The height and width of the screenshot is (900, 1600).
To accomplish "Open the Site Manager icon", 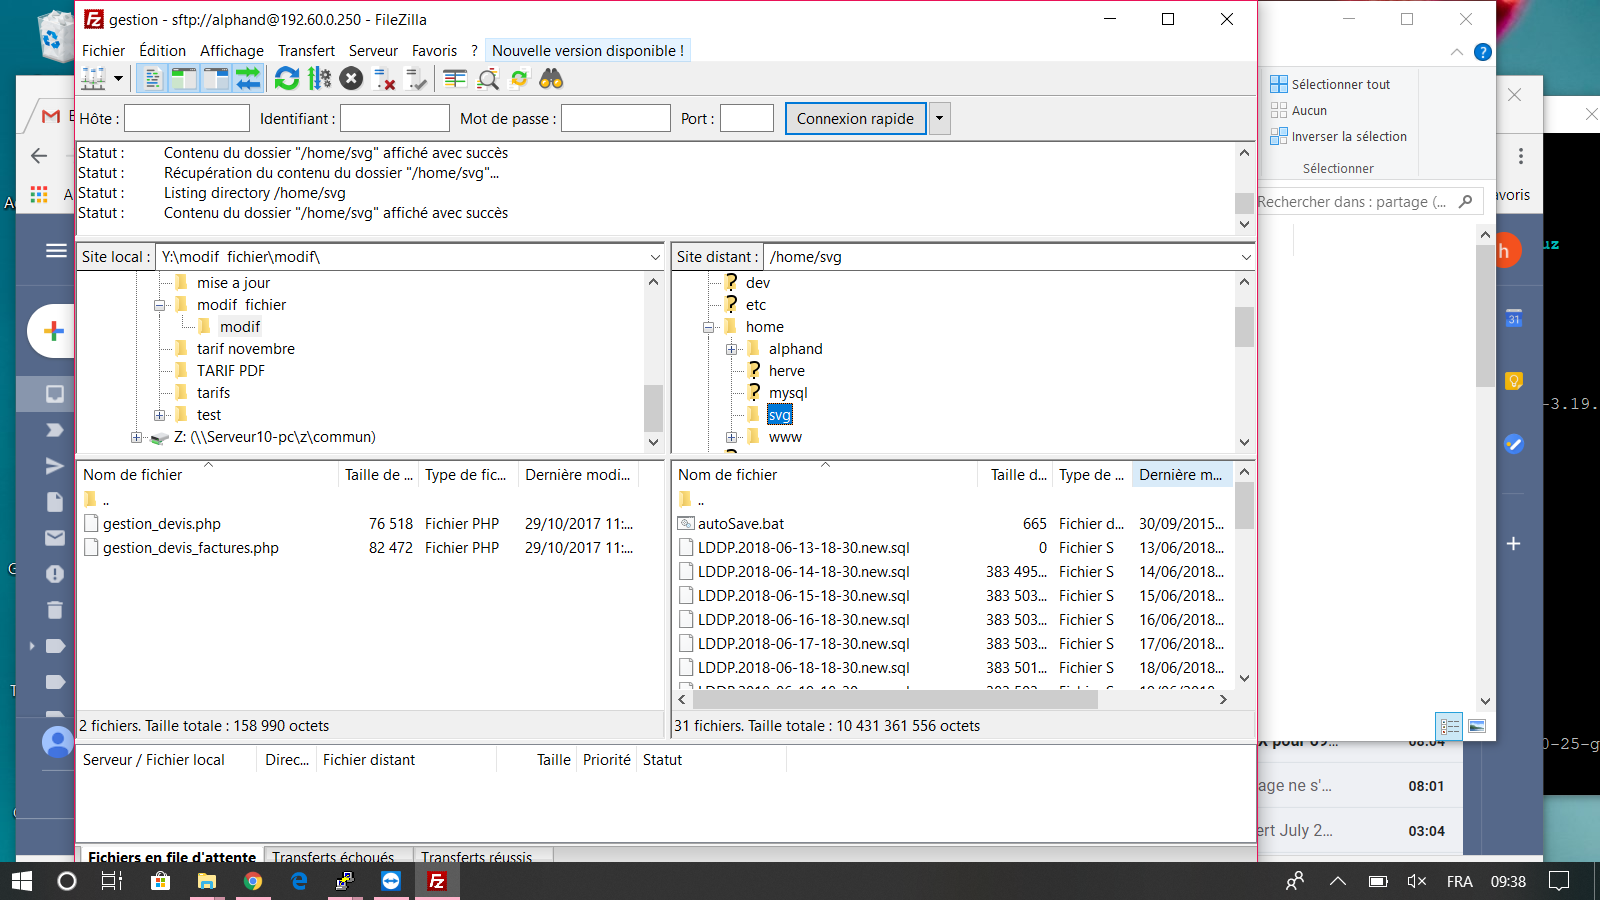I will pos(94,78).
